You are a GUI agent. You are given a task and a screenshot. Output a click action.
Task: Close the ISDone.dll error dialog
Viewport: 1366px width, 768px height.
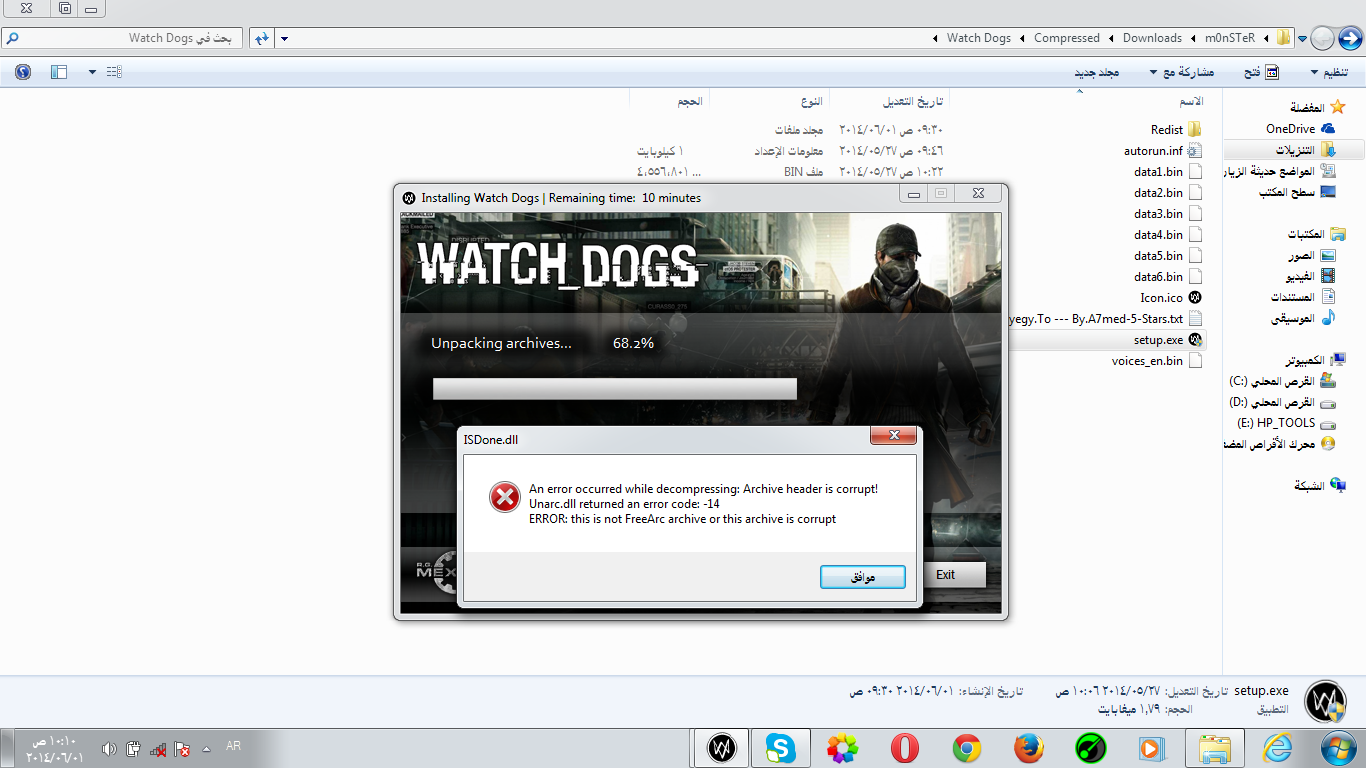pos(893,436)
